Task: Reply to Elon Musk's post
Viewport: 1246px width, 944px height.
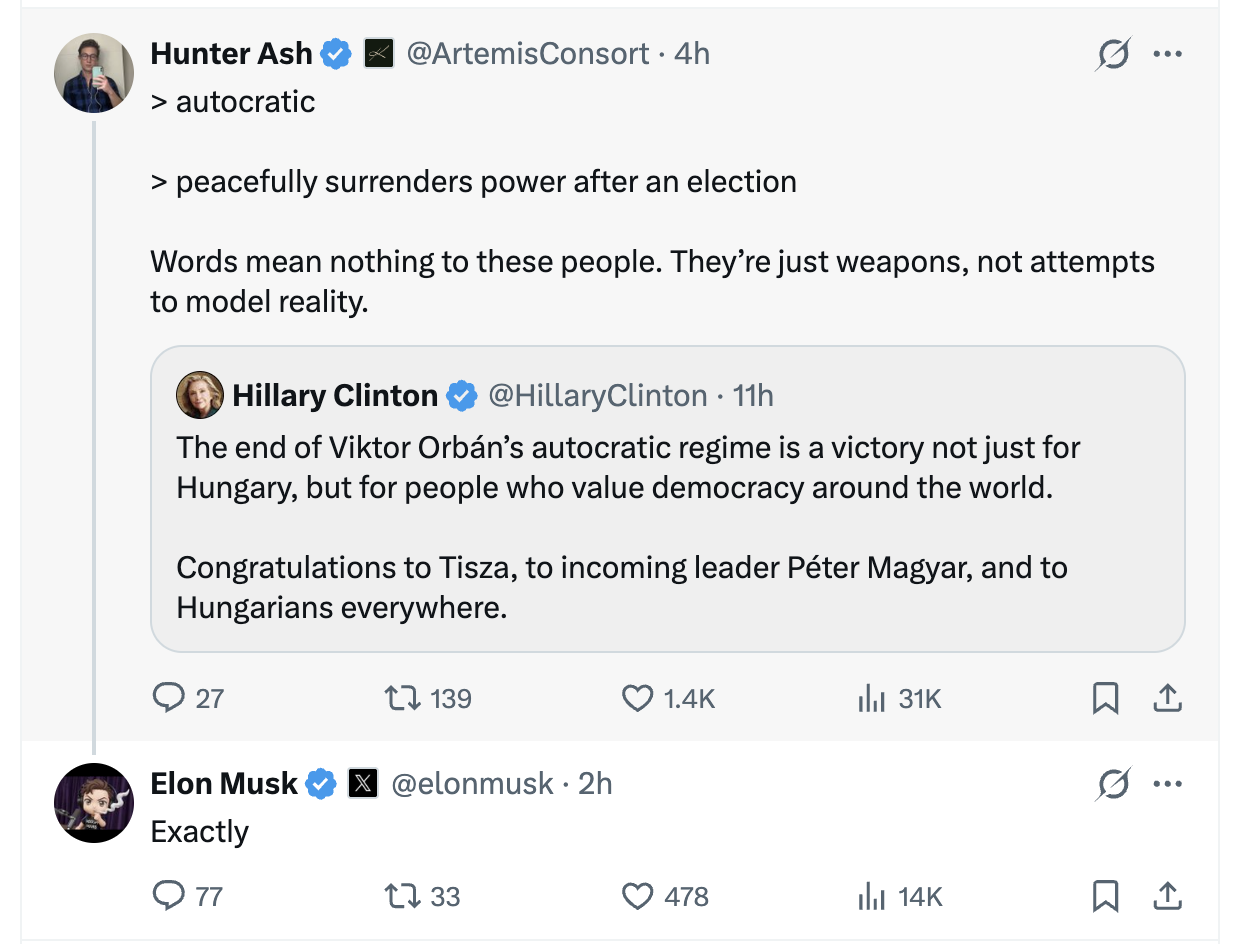Action: tap(168, 895)
